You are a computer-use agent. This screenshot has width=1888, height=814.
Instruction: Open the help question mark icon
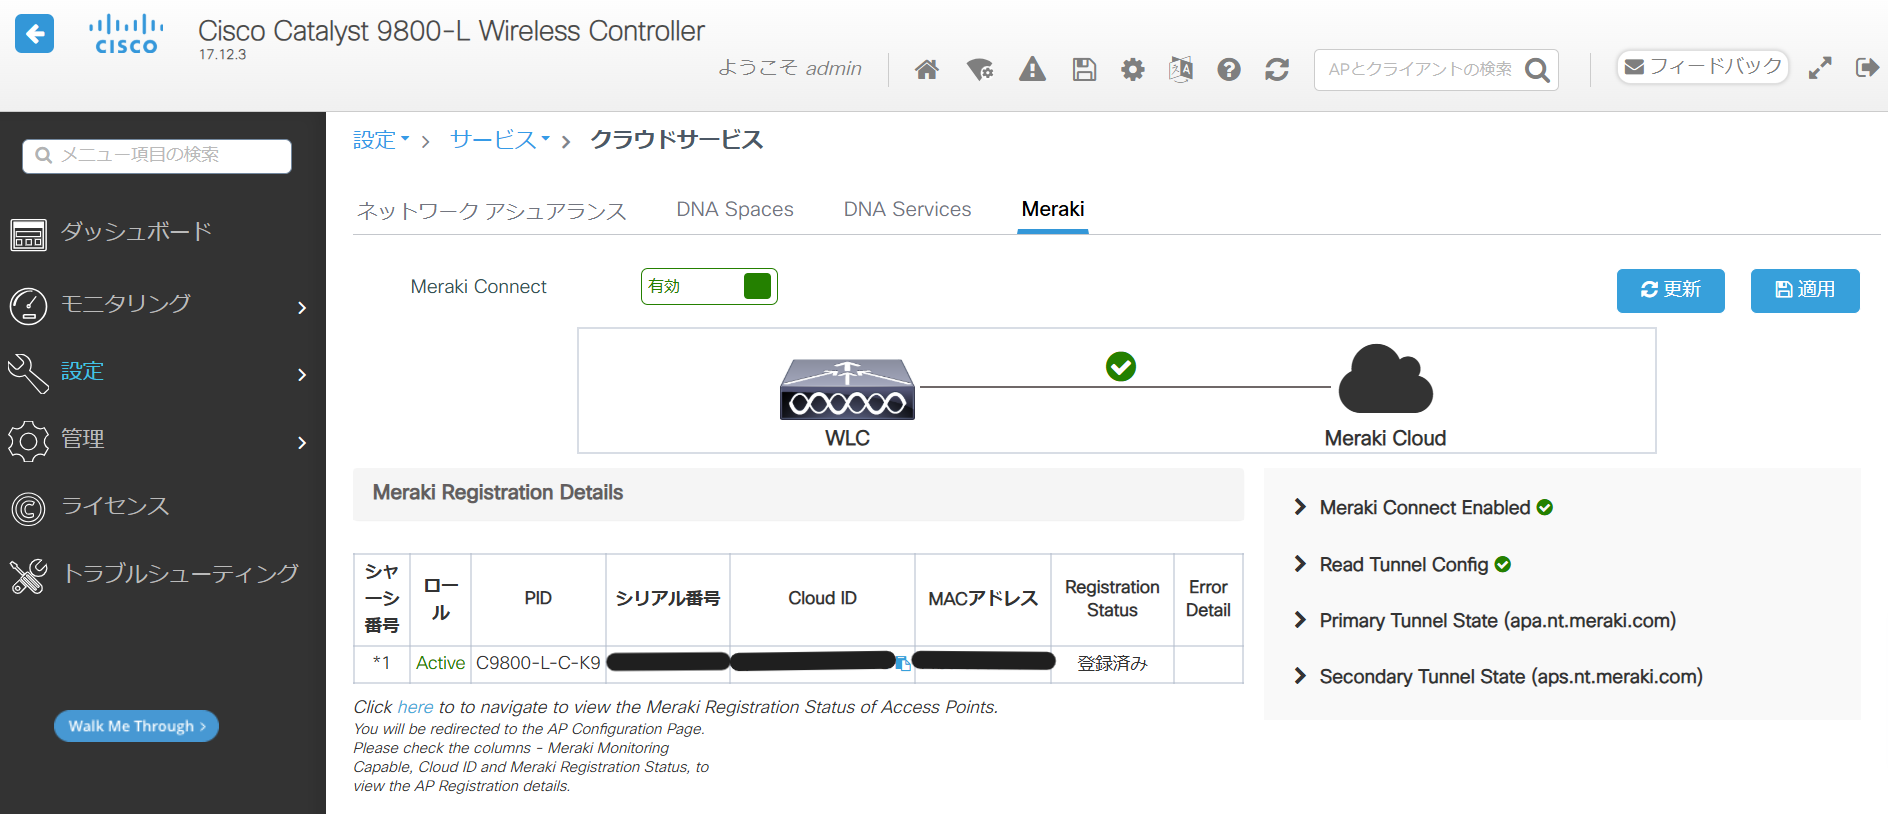click(x=1229, y=69)
